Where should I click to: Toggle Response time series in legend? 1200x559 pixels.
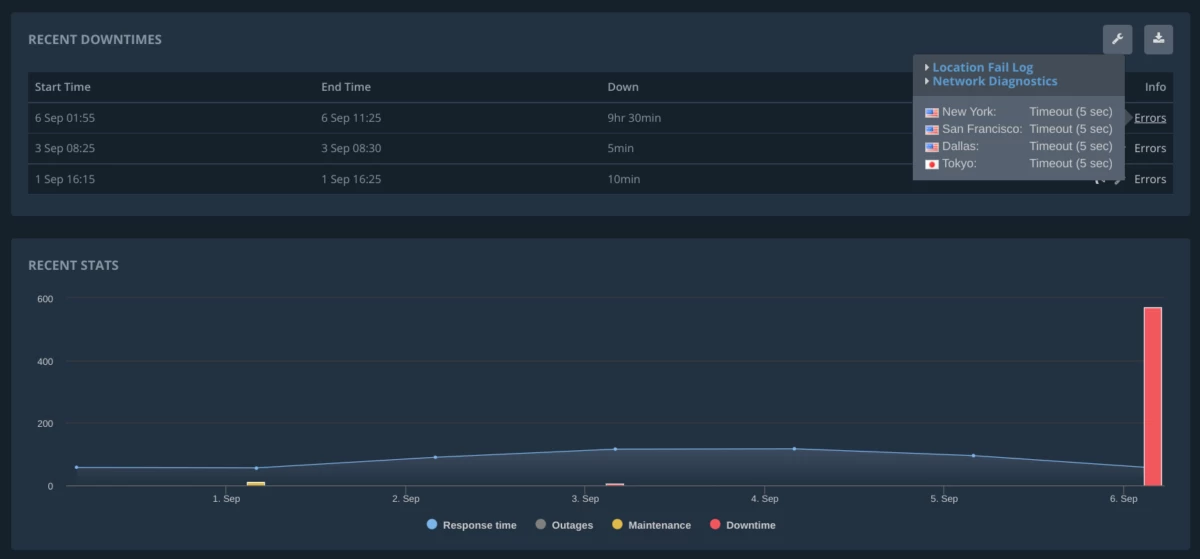click(471, 525)
